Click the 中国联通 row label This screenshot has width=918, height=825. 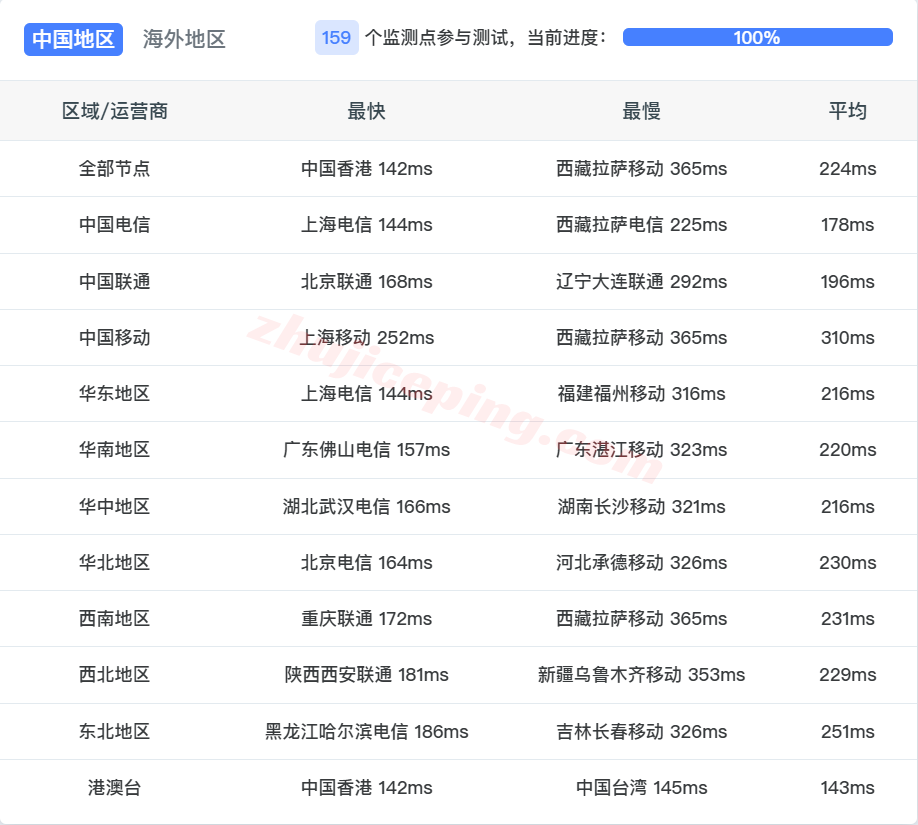tap(114, 281)
